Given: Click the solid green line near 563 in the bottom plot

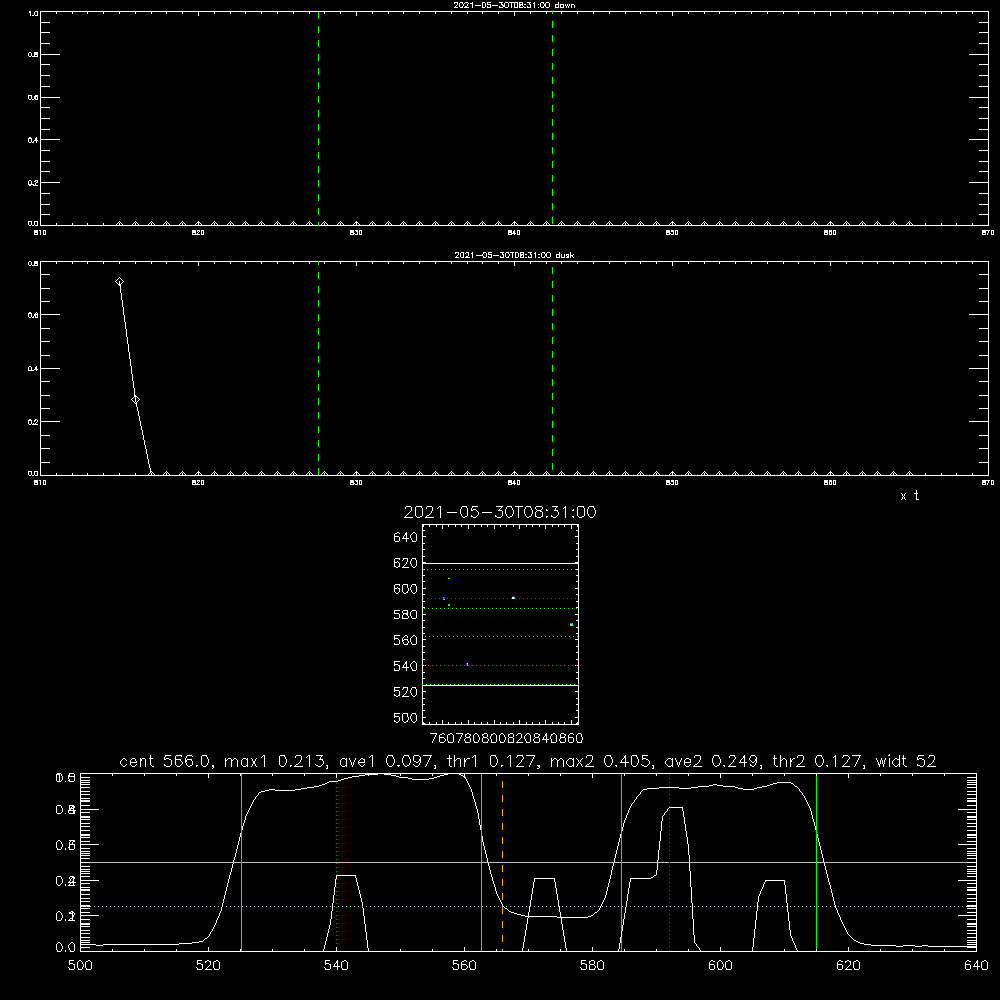Looking at the screenshot, I should coord(482,862).
